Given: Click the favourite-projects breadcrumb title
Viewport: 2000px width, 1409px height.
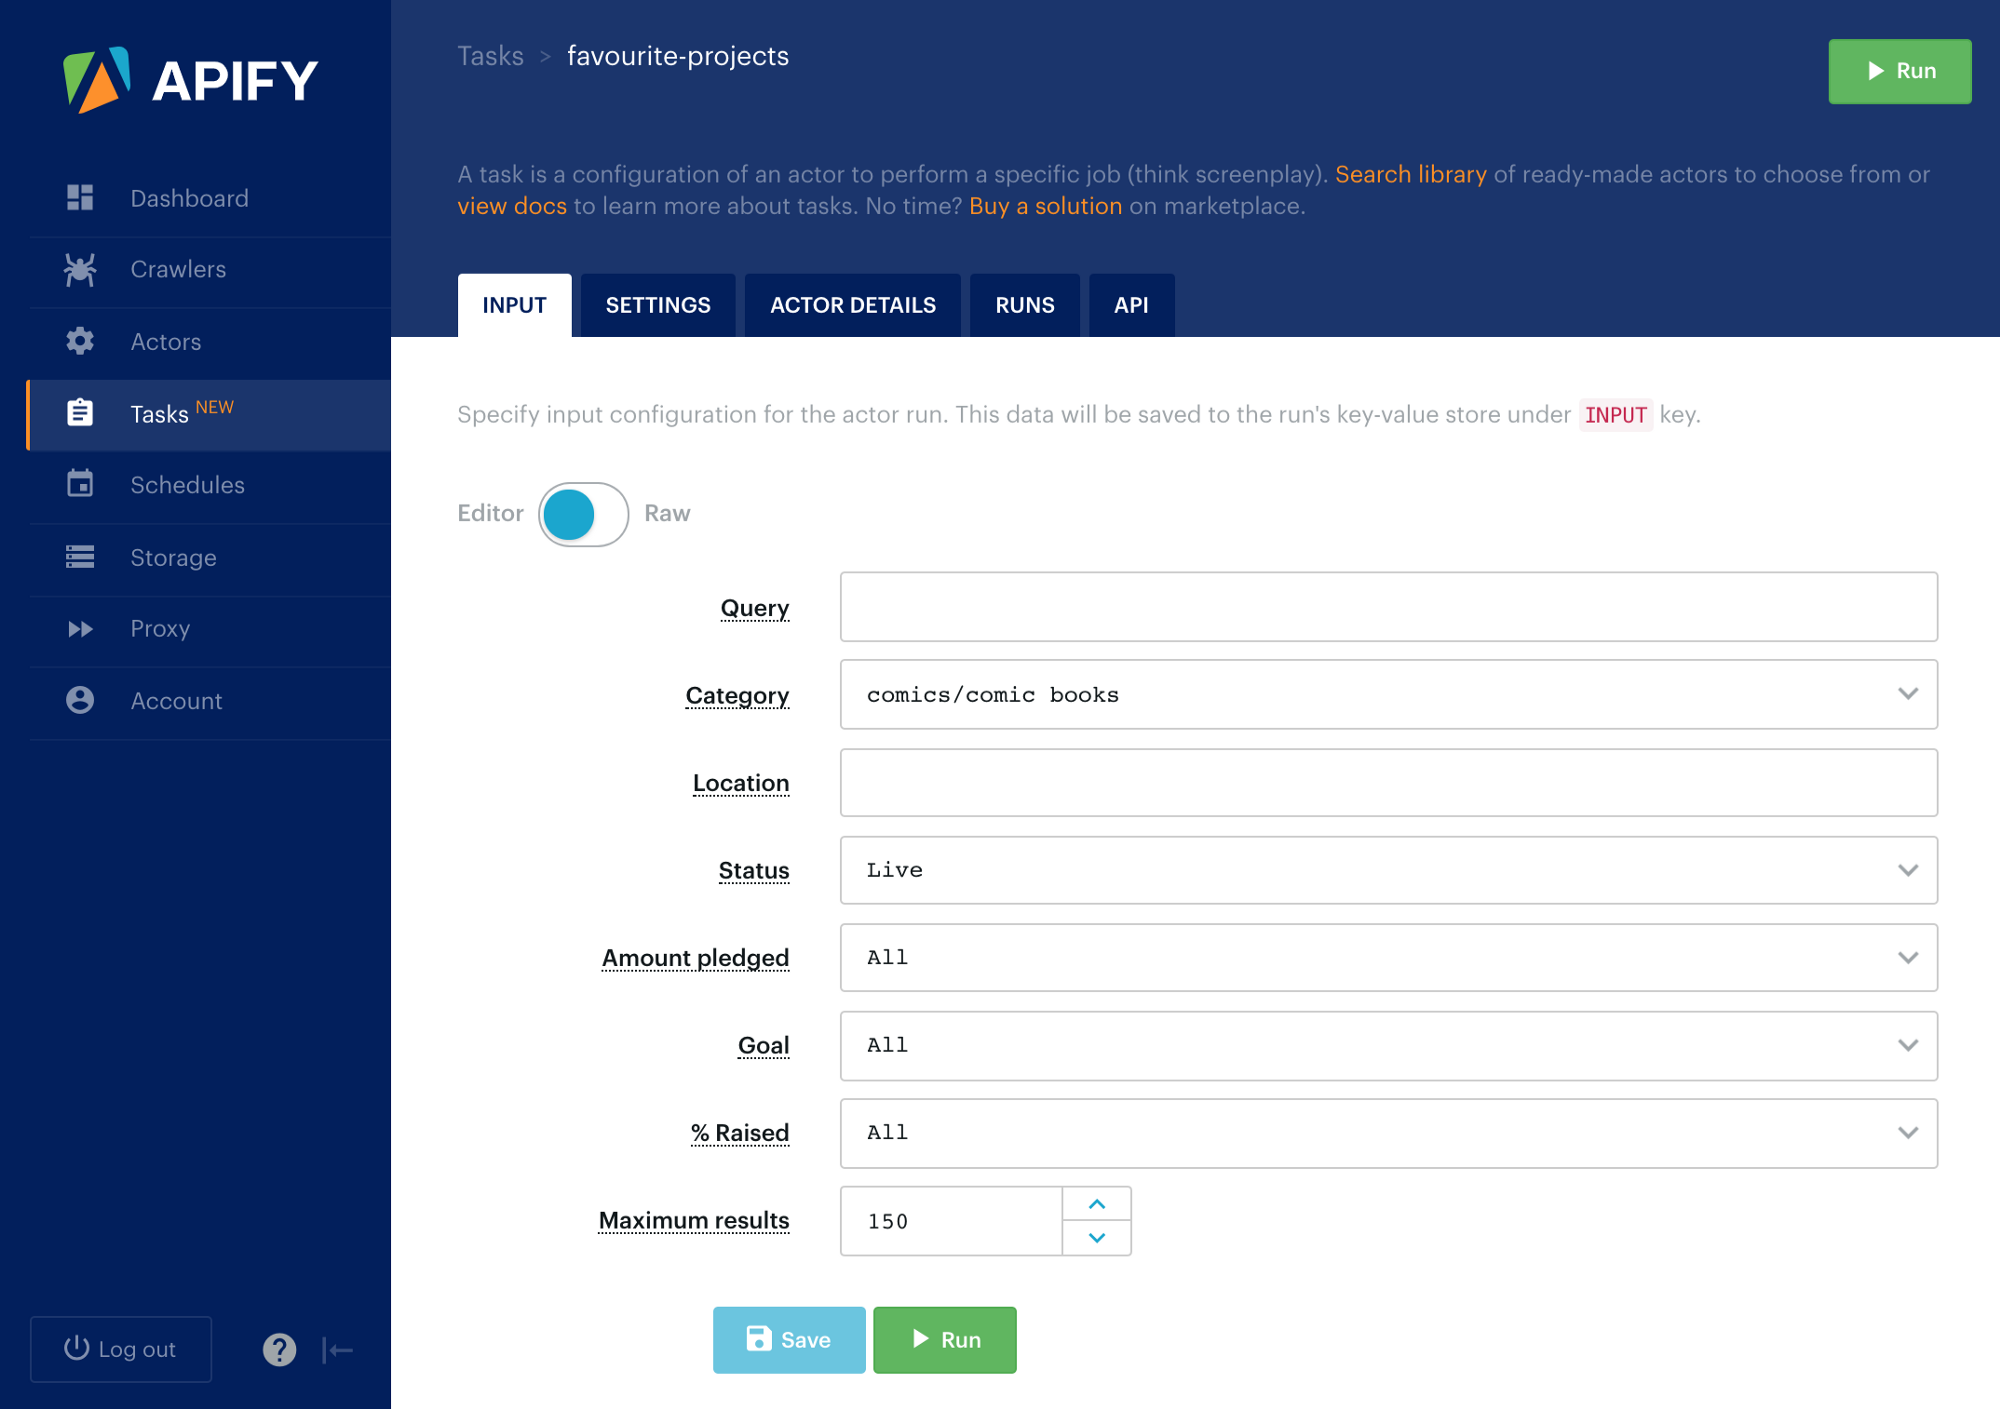Looking at the screenshot, I should pyautogui.click(x=678, y=56).
